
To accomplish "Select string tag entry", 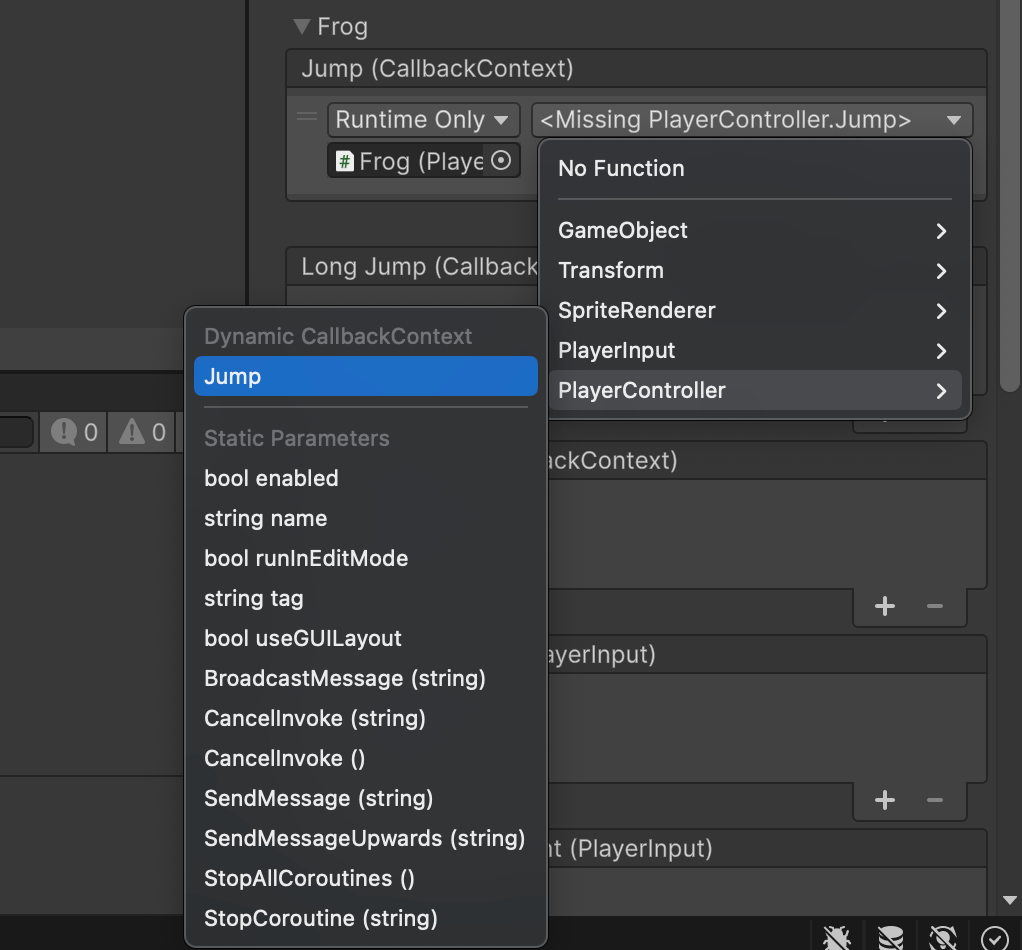I will pos(366,598).
